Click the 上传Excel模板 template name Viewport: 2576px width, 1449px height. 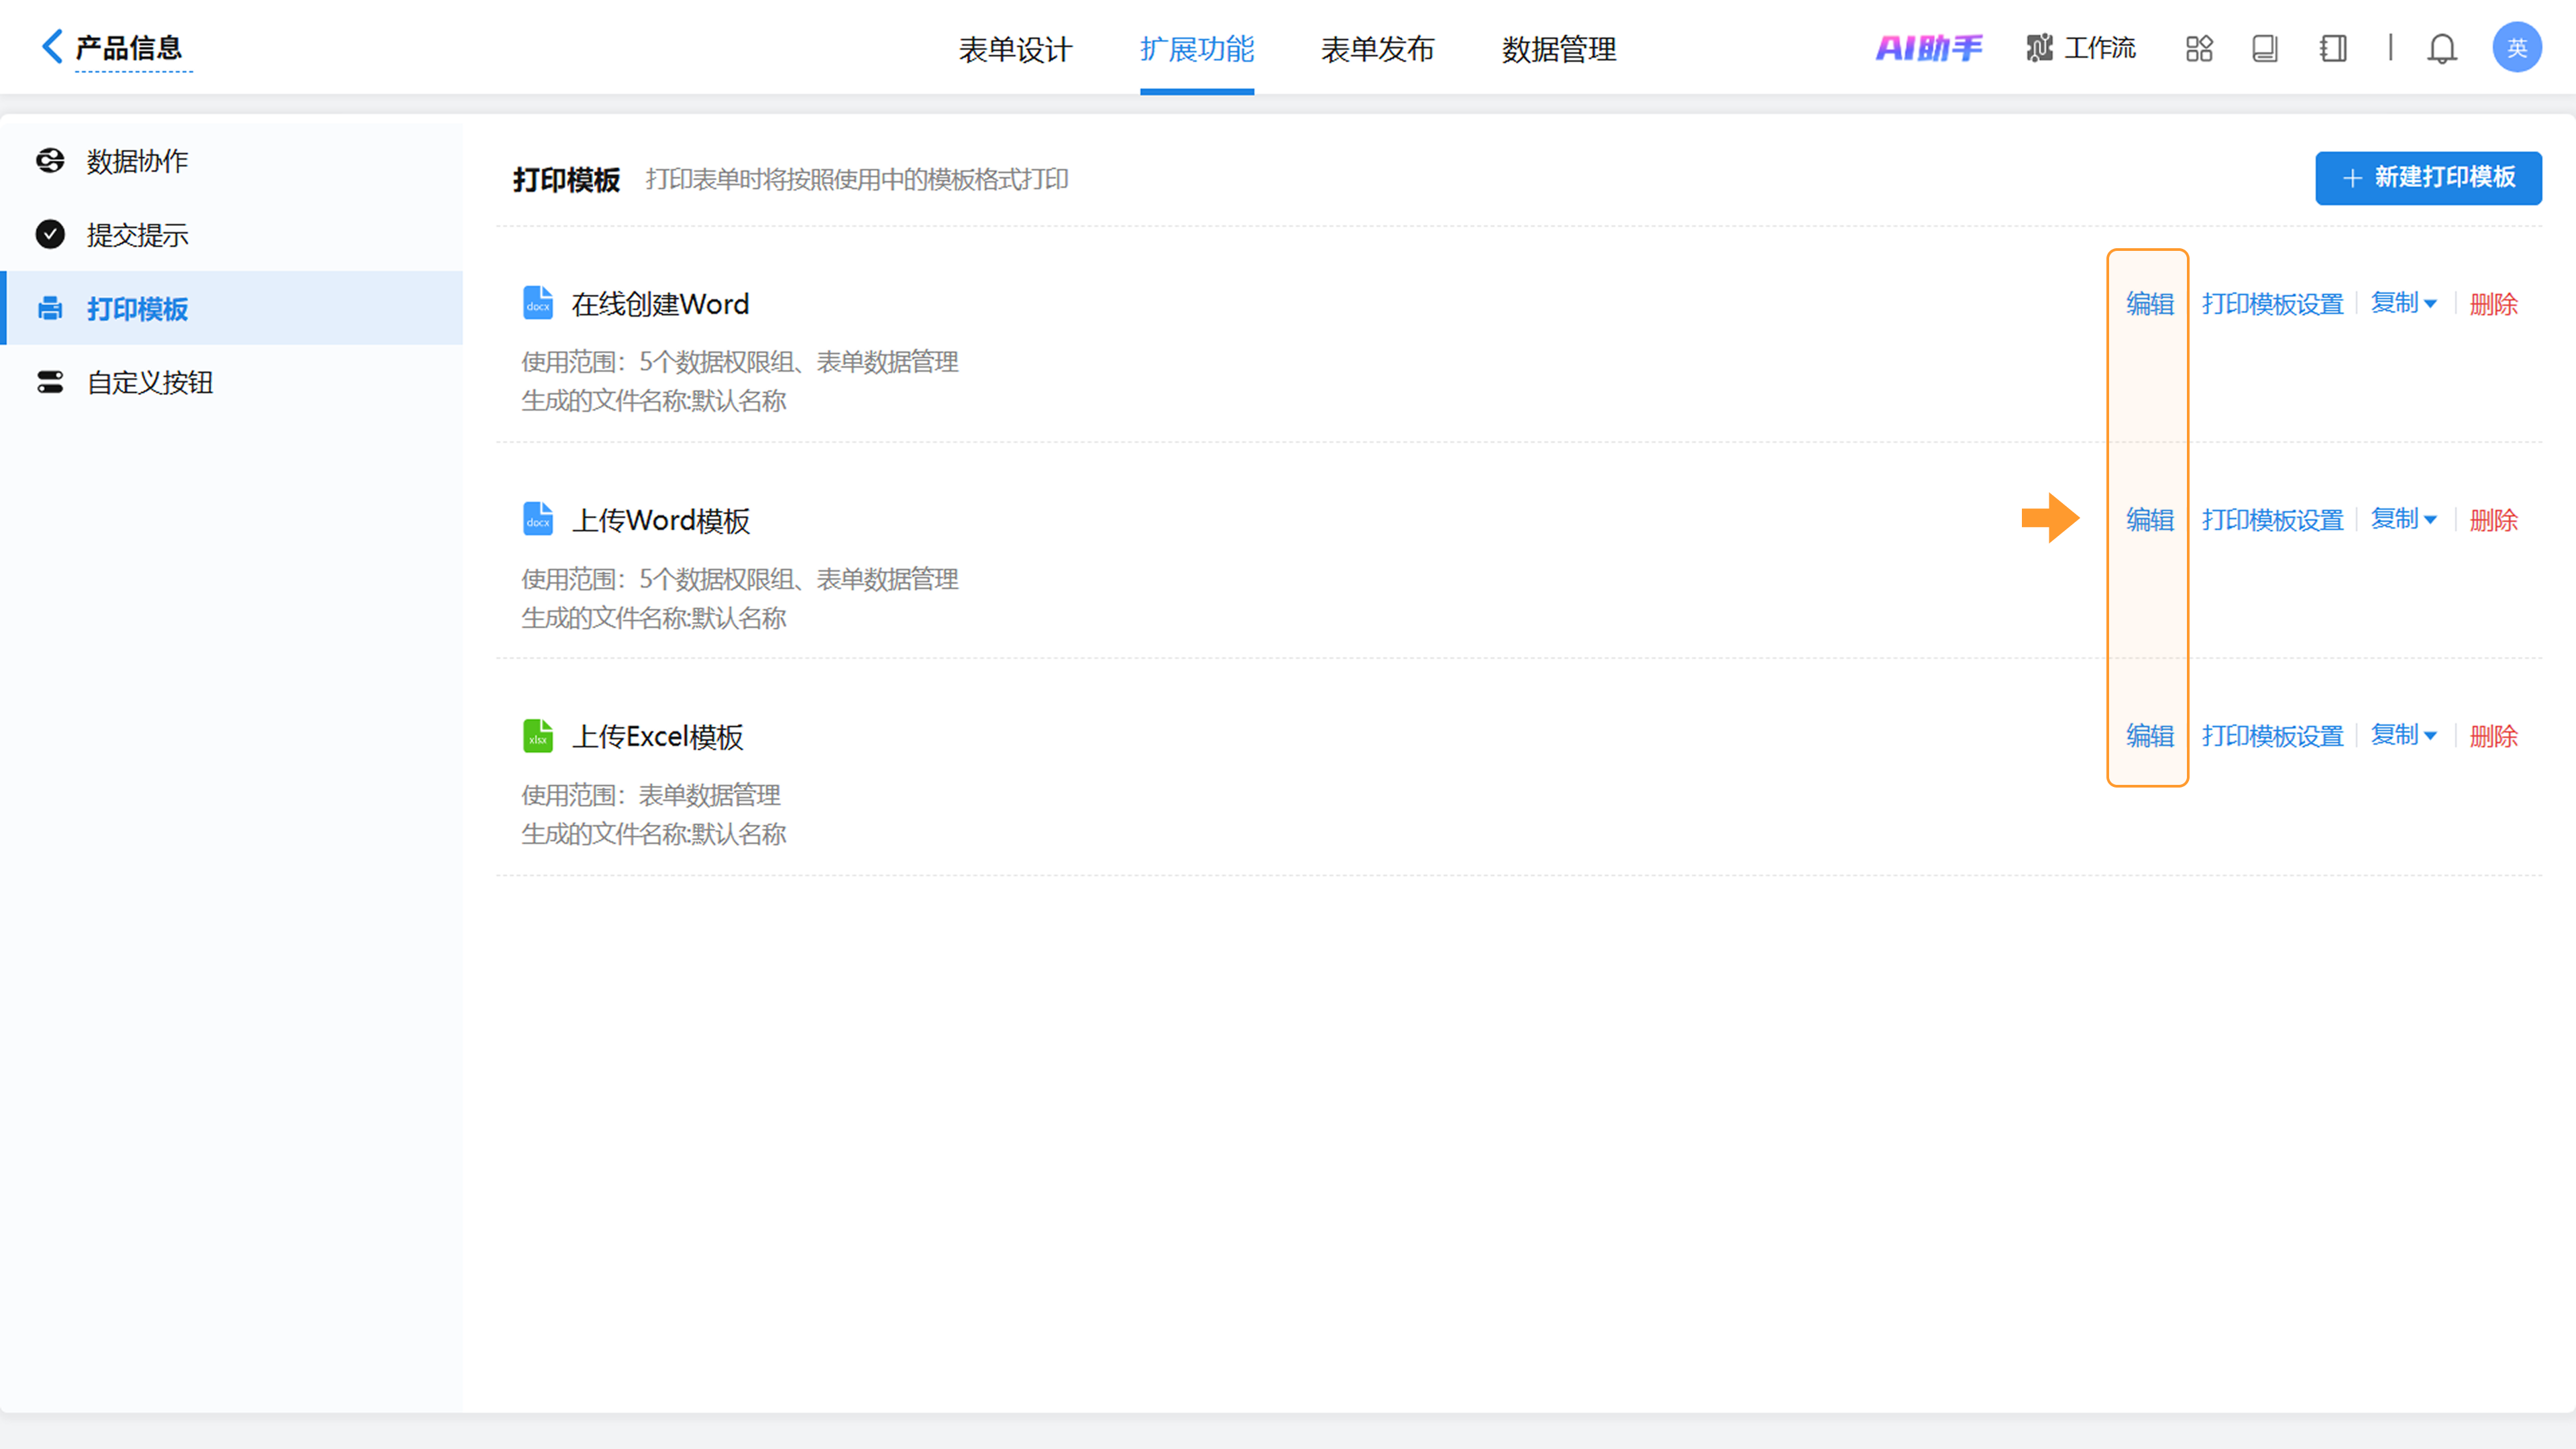[x=657, y=737]
